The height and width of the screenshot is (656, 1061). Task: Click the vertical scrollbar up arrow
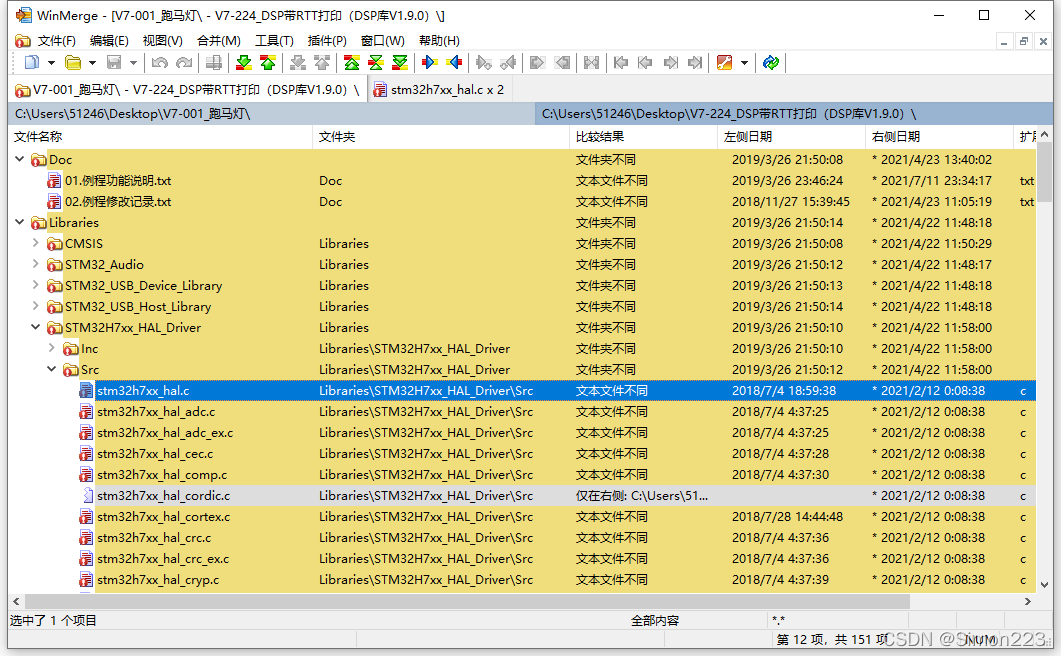[1045, 135]
